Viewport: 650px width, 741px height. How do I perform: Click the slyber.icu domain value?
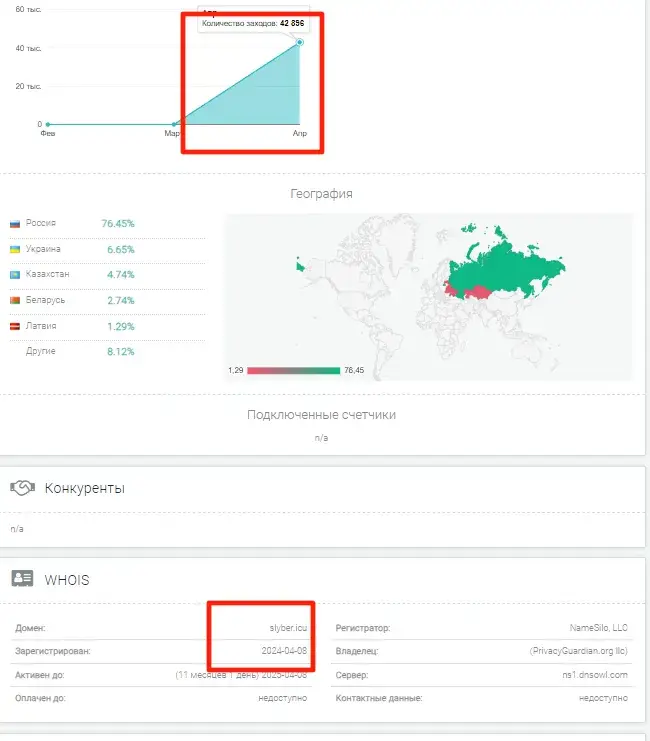pos(288,628)
